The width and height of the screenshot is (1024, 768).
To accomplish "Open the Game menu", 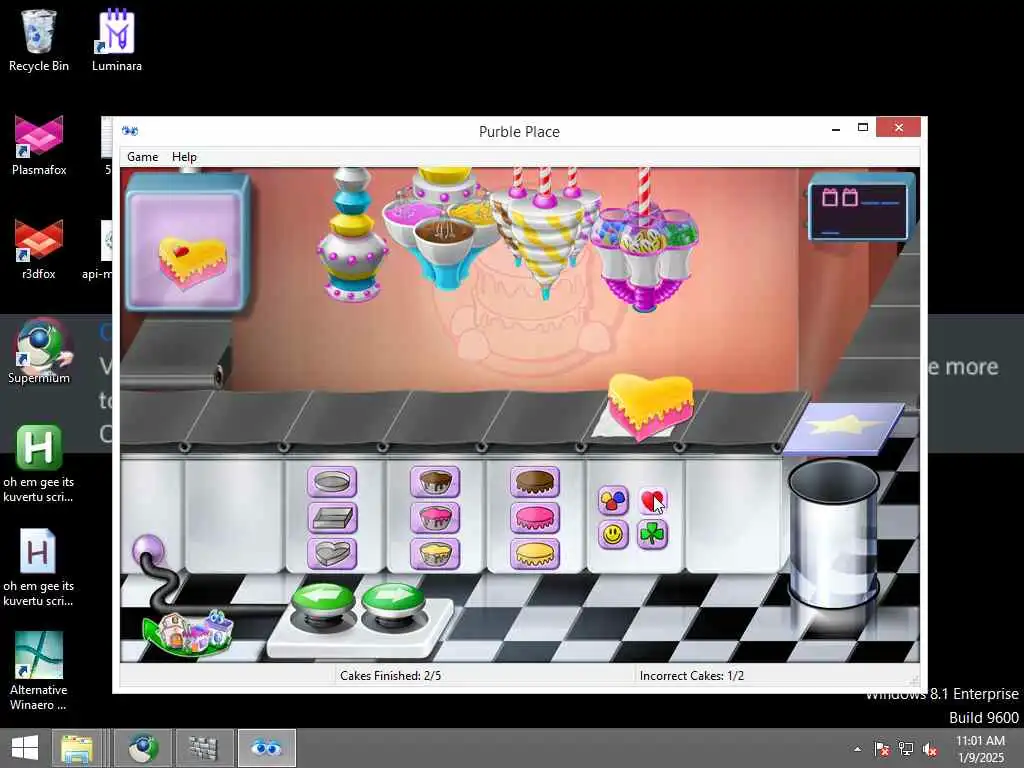I will [142, 157].
